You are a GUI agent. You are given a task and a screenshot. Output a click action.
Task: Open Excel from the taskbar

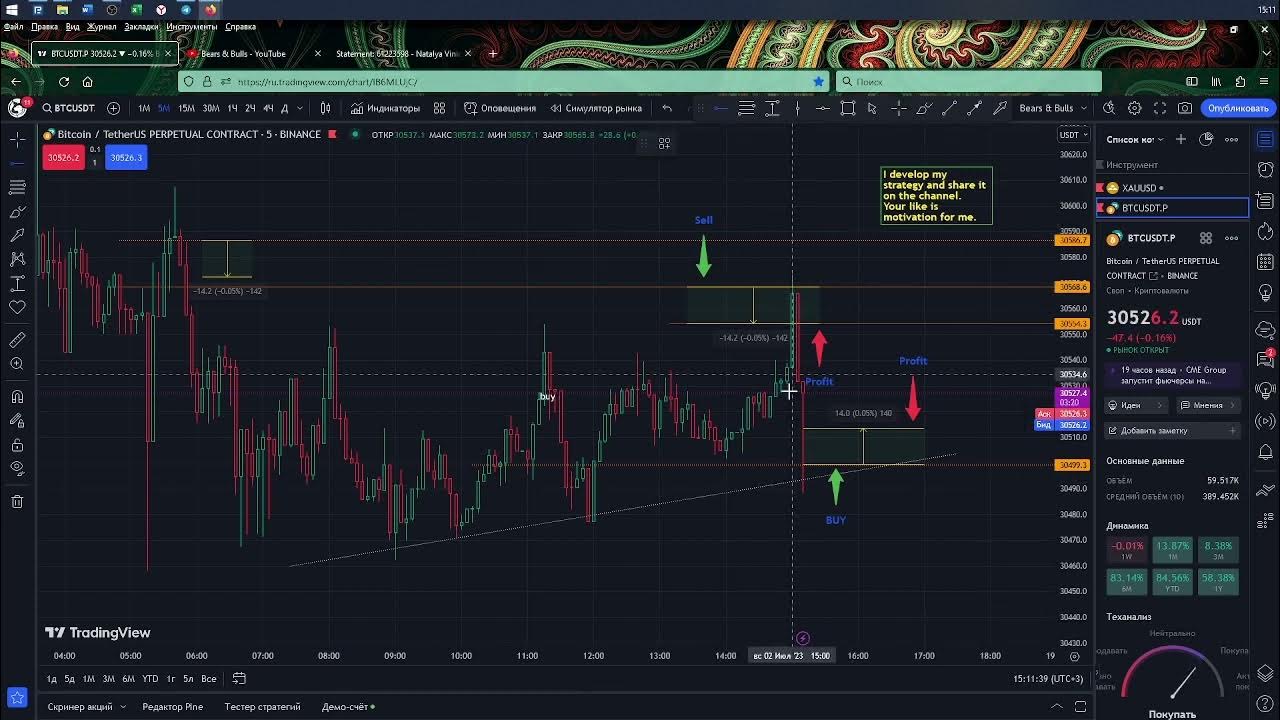(136, 9)
